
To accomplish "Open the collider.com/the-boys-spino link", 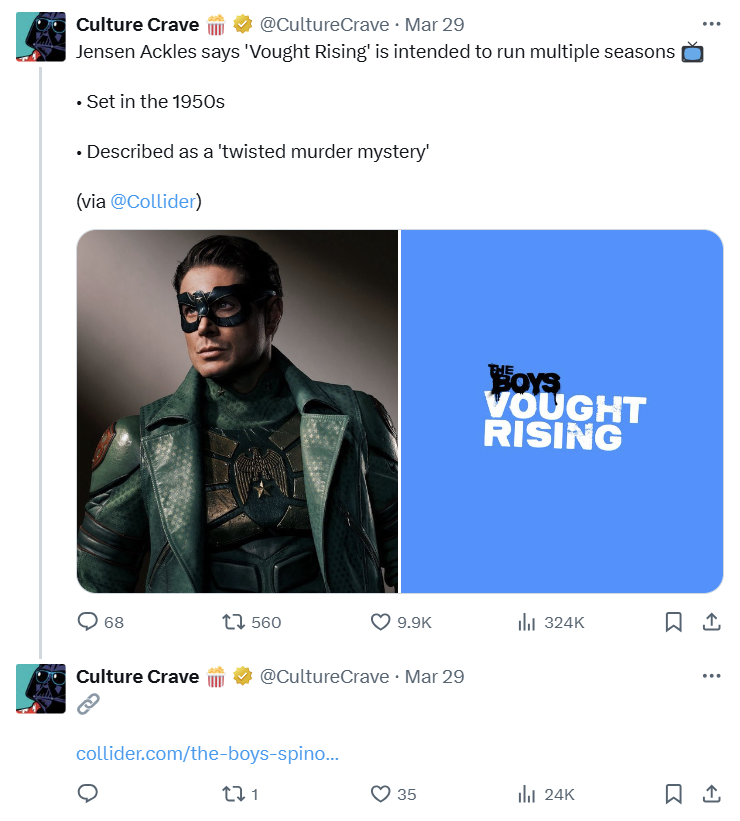I will (x=207, y=753).
